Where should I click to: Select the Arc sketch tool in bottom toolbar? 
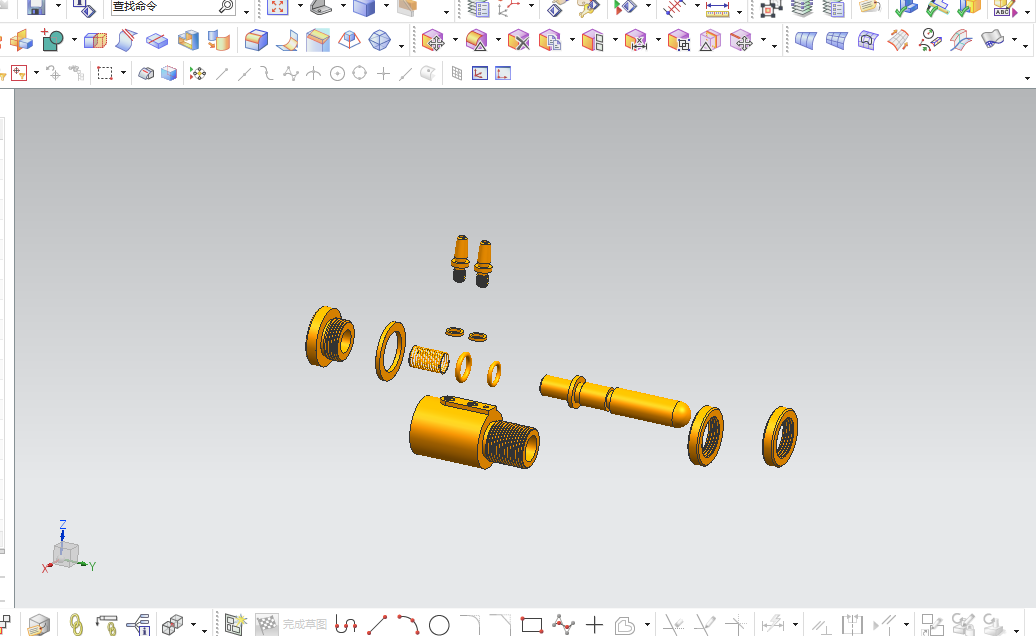pyautogui.click(x=408, y=624)
